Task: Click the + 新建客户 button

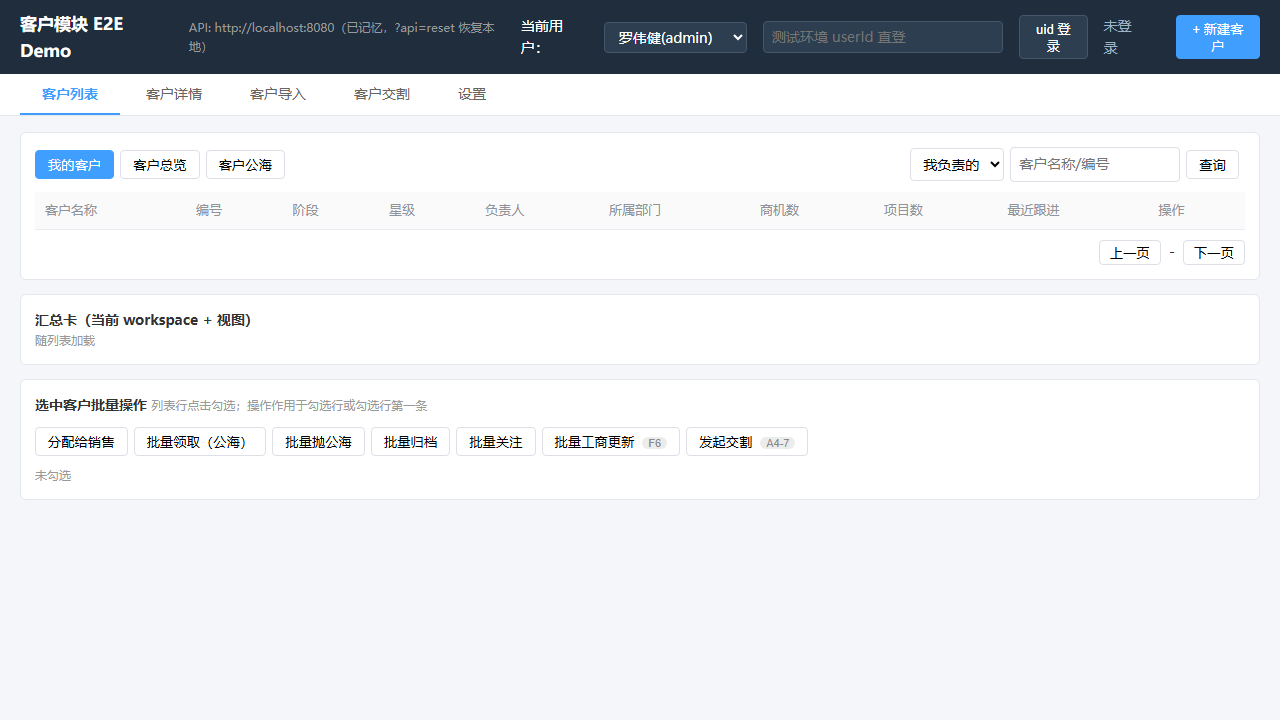Action: pyautogui.click(x=1218, y=37)
